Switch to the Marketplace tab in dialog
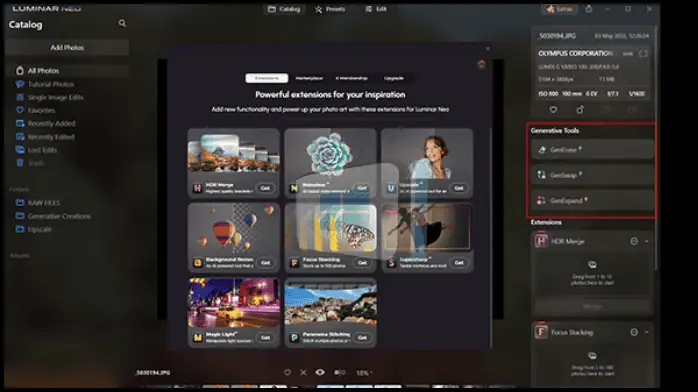 click(x=309, y=78)
